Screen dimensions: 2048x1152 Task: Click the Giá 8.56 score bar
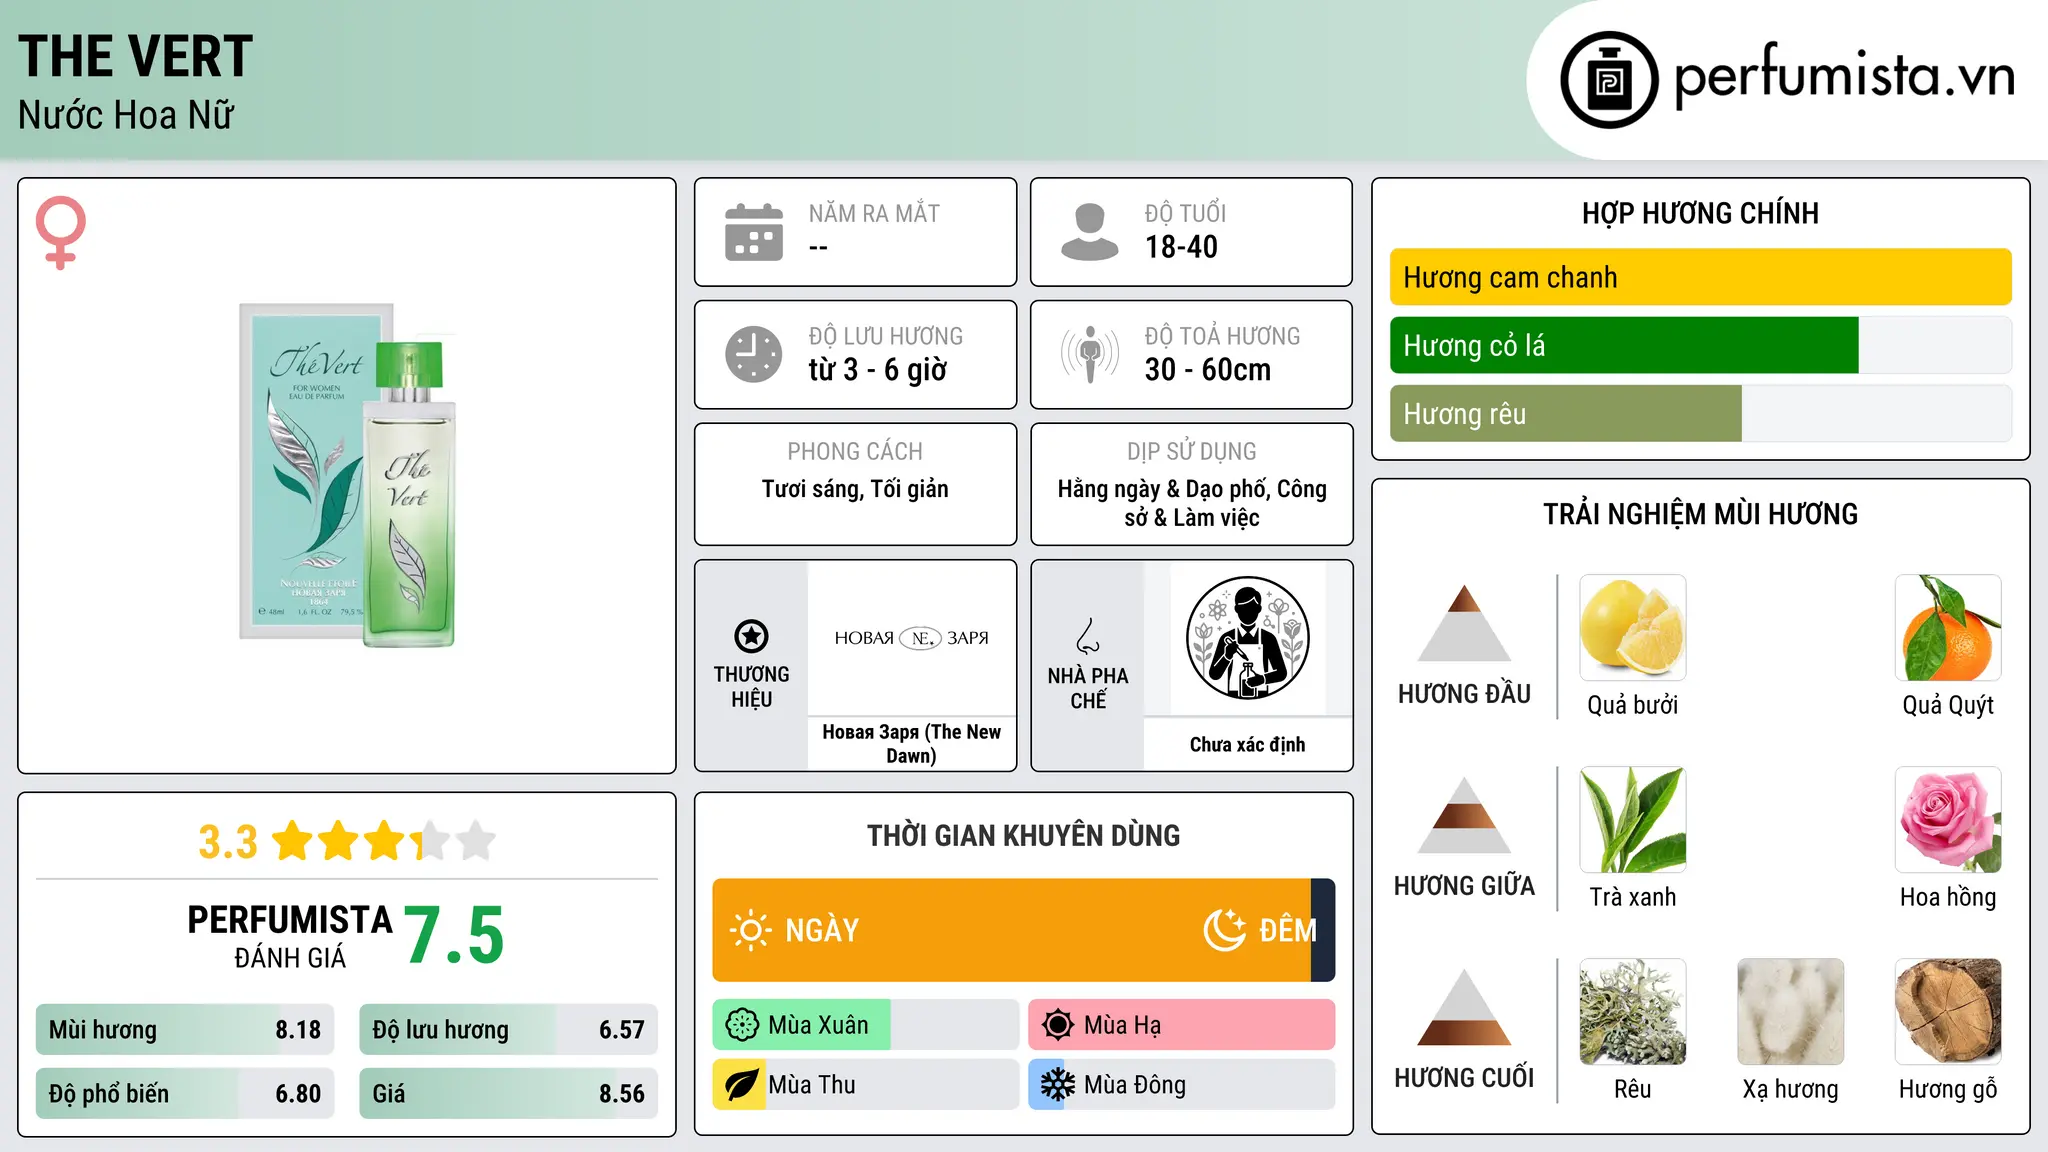pos(508,1093)
